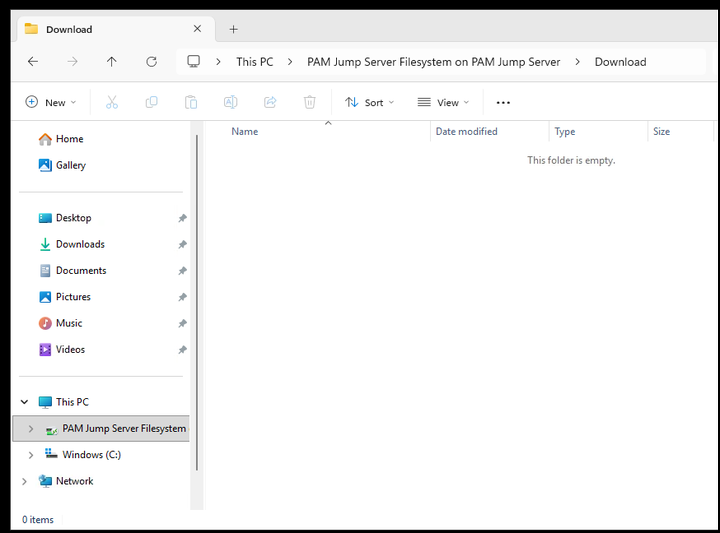Select Windows (C:) in the navigation tree
The image size is (720, 533).
click(x=83, y=454)
